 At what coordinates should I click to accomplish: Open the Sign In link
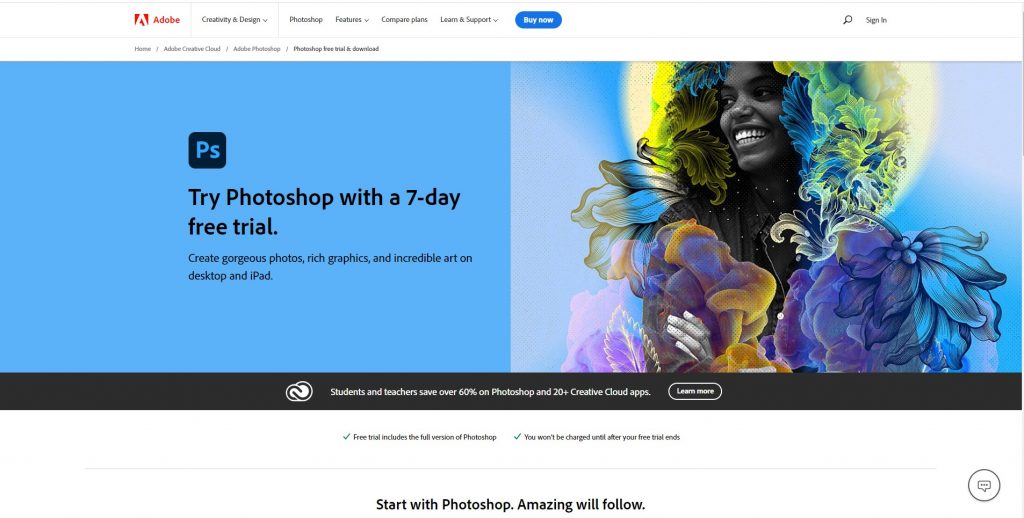tap(876, 20)
